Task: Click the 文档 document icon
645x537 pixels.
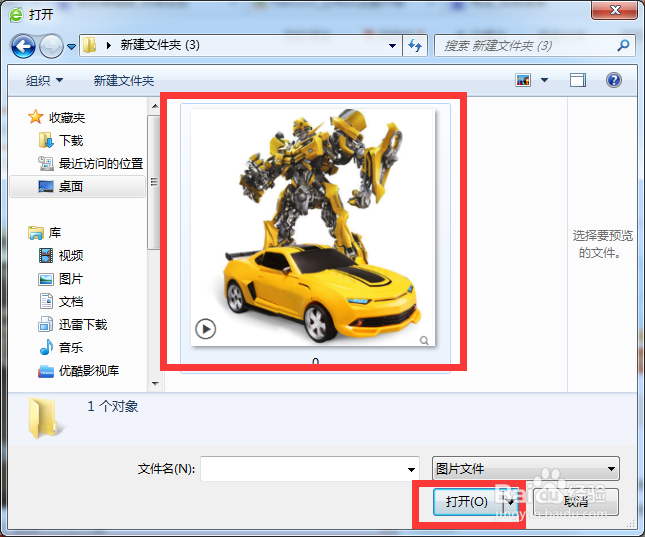Action: click(46, 301)
